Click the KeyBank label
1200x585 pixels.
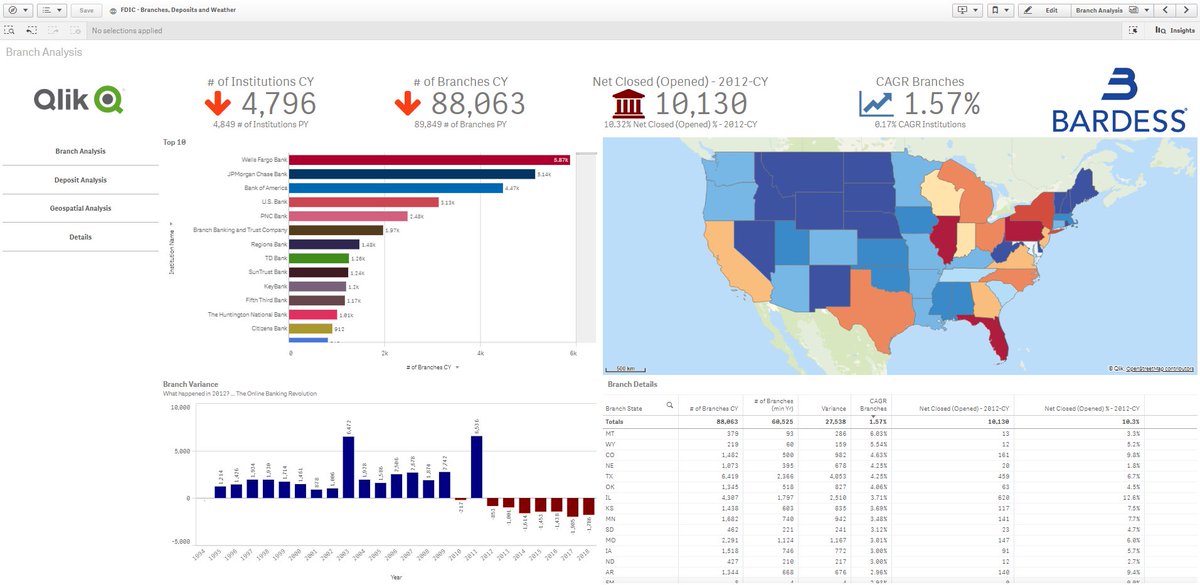click(275, 286)
